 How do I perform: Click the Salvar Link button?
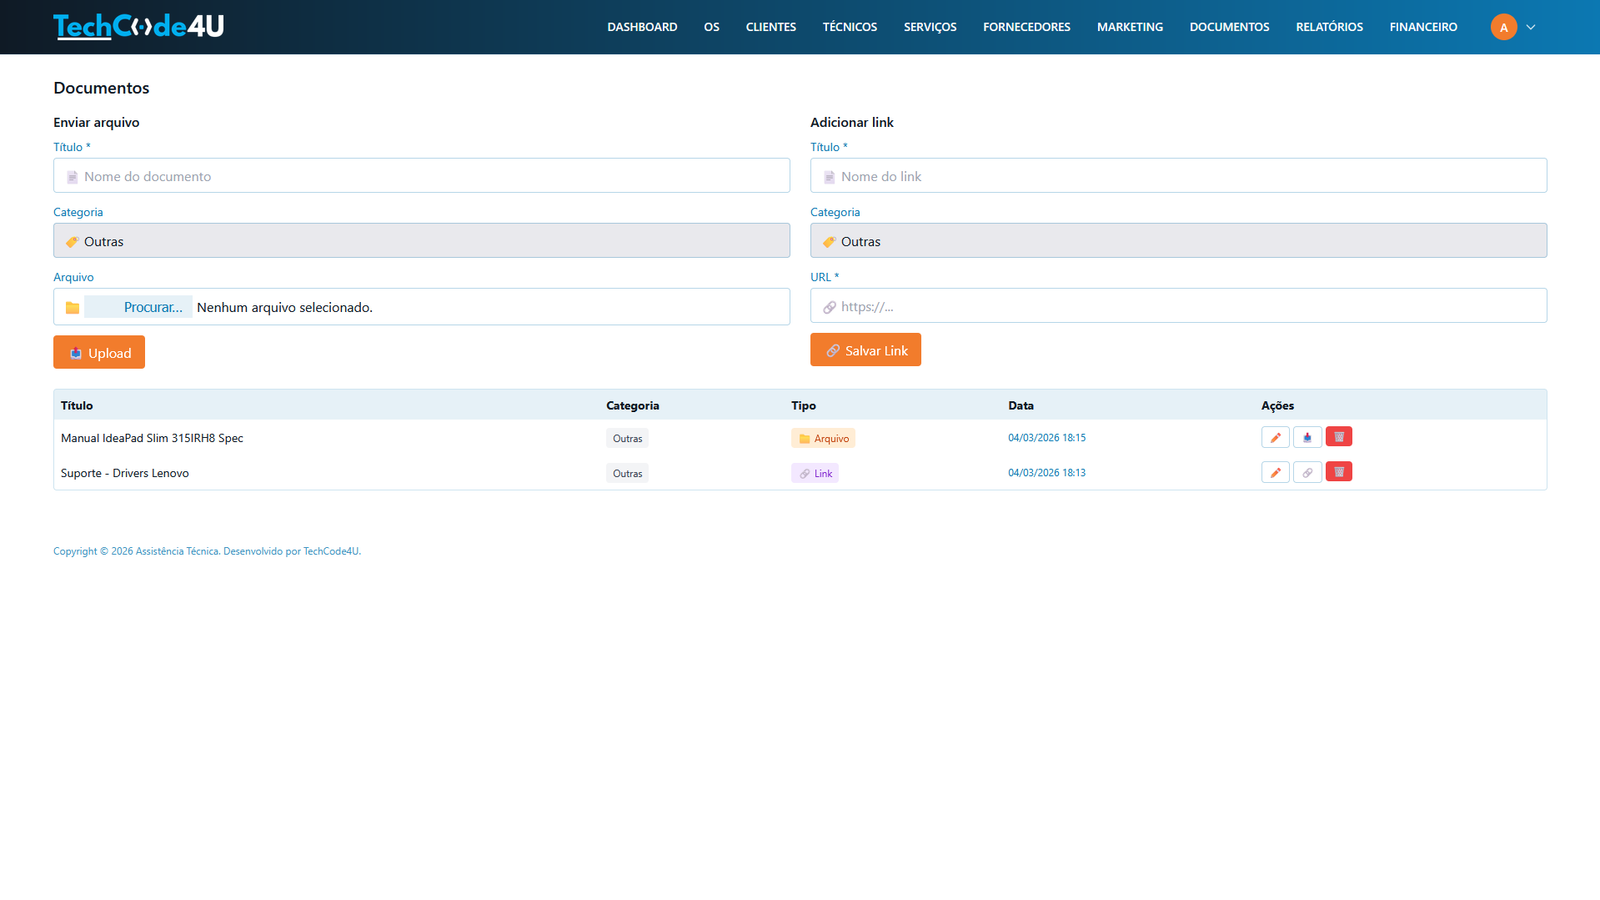(865, 349)
